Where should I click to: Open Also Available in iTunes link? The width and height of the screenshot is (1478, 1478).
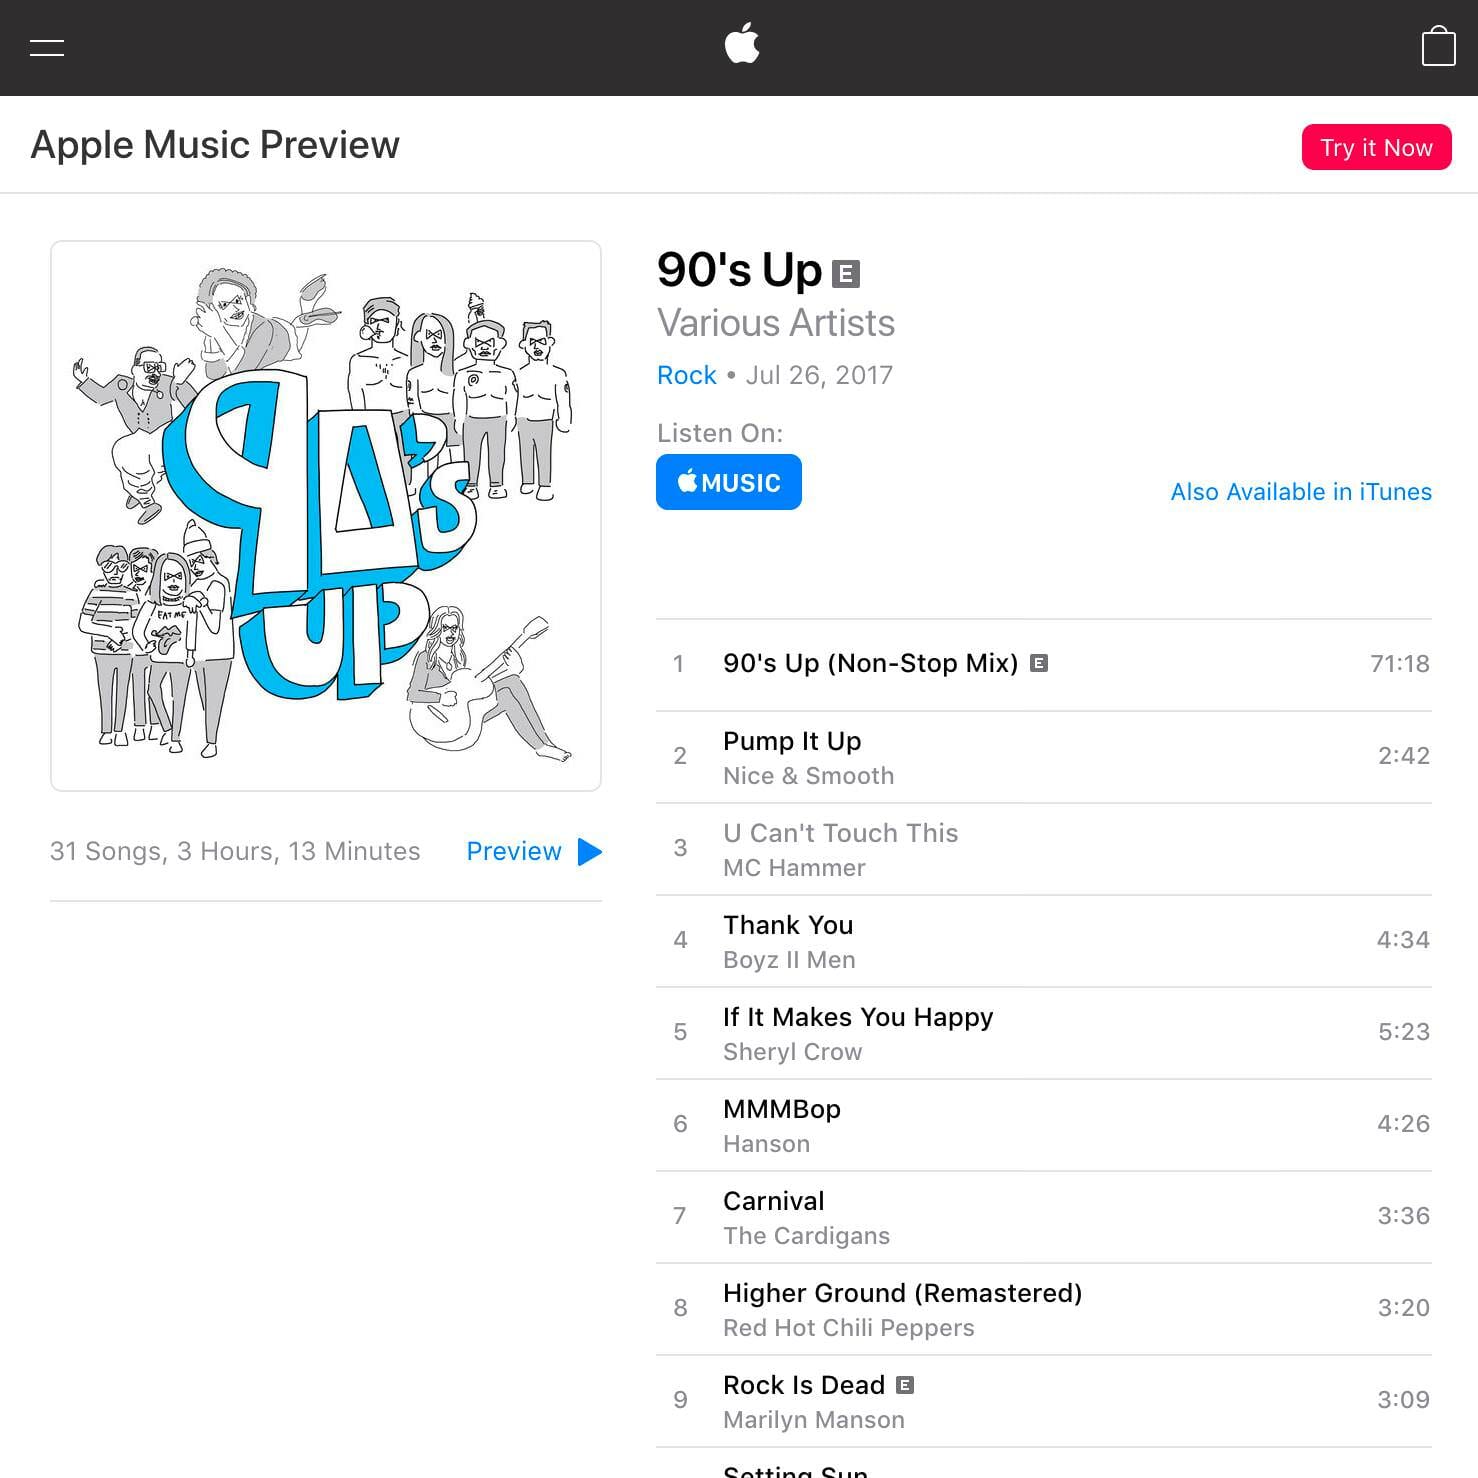[x=1301, y=492]
